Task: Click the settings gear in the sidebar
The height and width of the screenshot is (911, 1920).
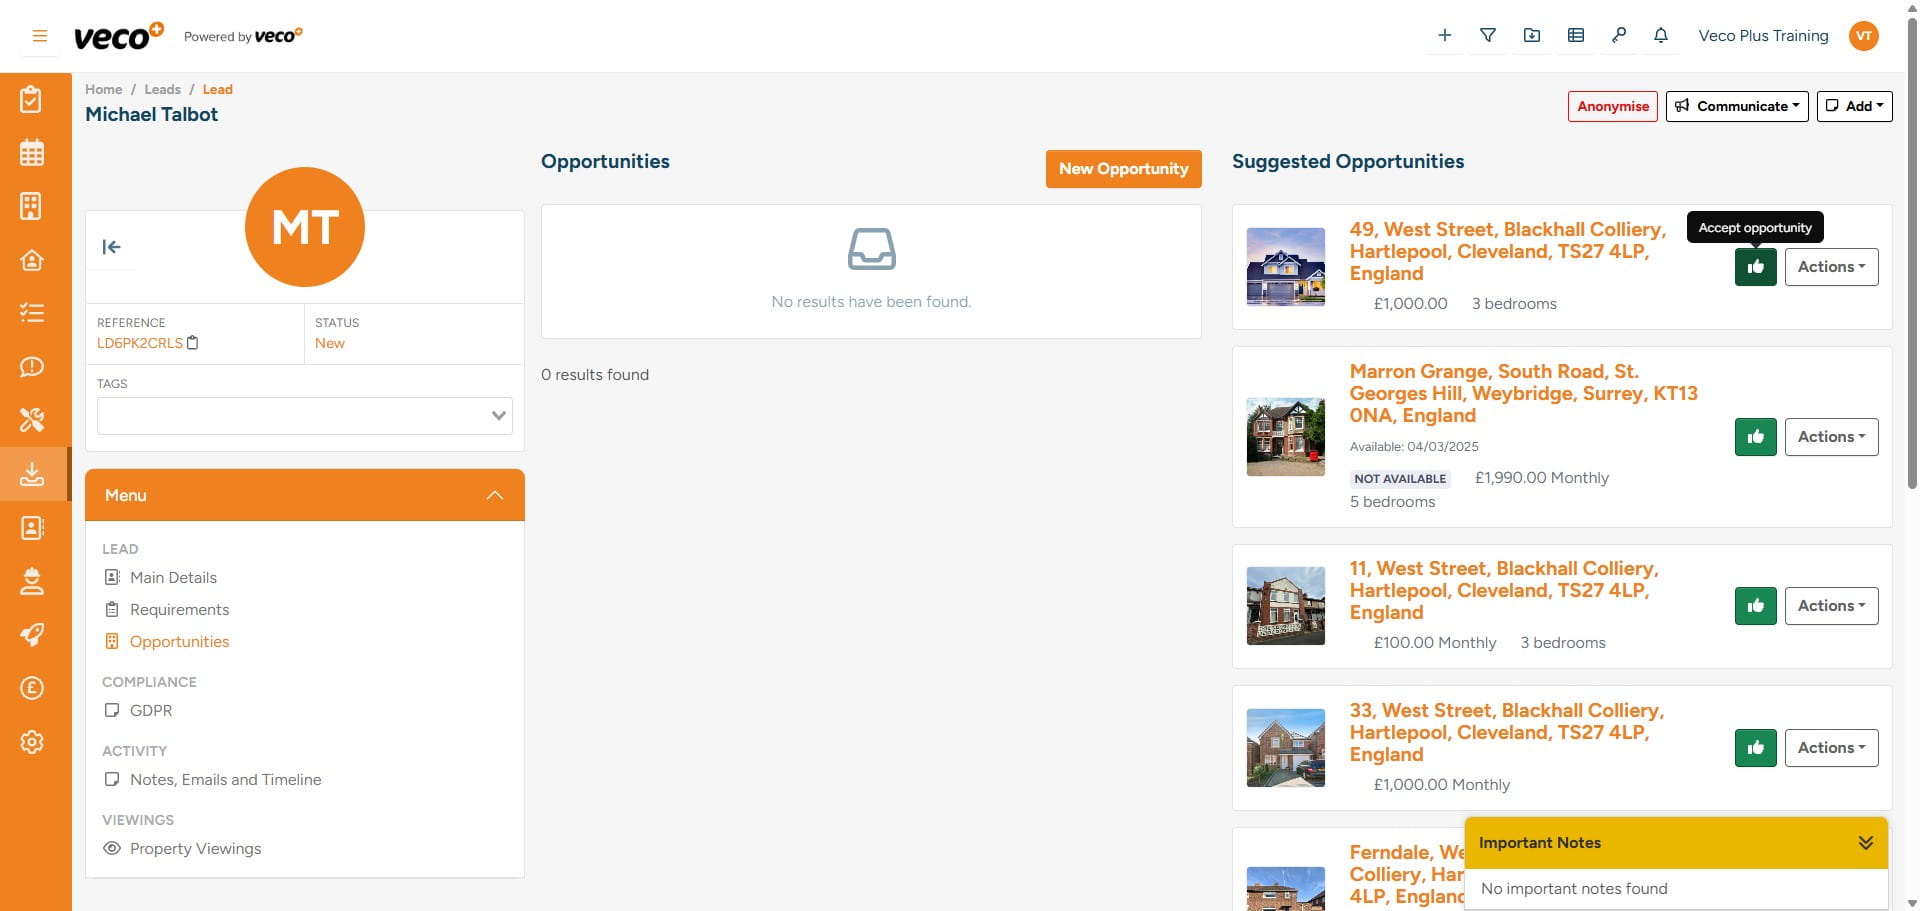Action: pyautogui.click(x=32, y=742)
